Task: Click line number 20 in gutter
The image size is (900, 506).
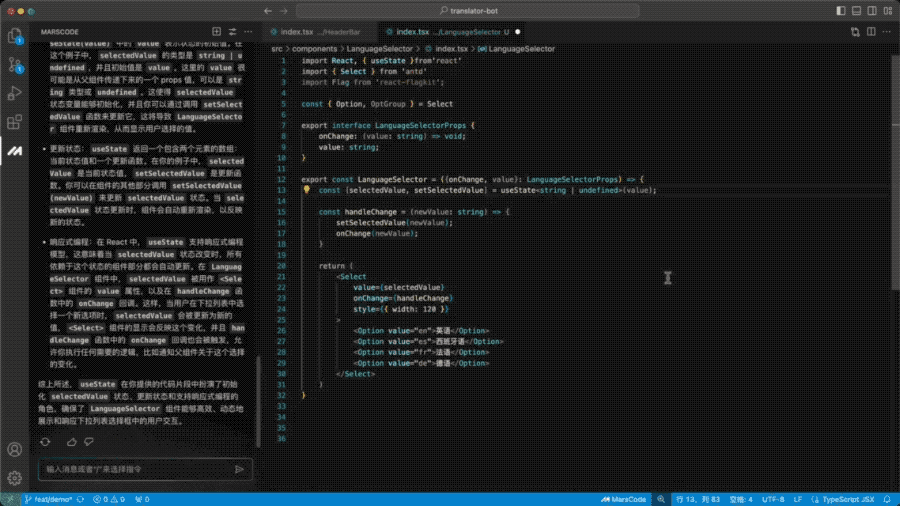Action: pyautogui.click(x=281, y=266)
